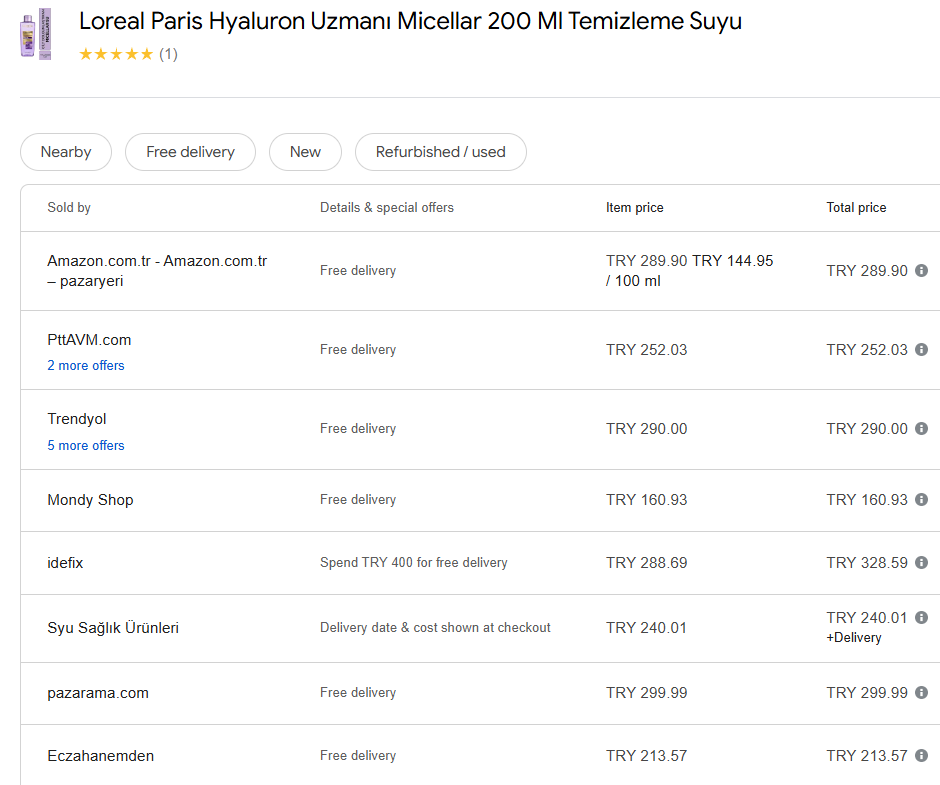Open the Amazon.com.tr pazaryeri seller link

click(157, 270)
